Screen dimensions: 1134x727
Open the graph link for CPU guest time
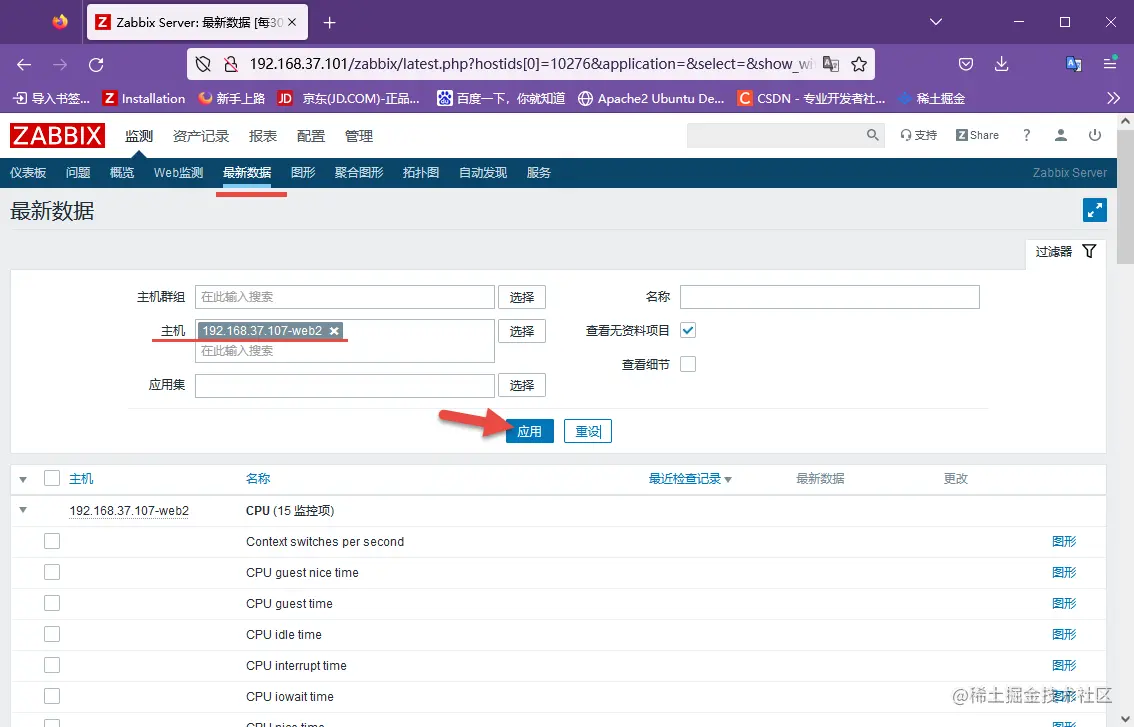coord(1064,603)
